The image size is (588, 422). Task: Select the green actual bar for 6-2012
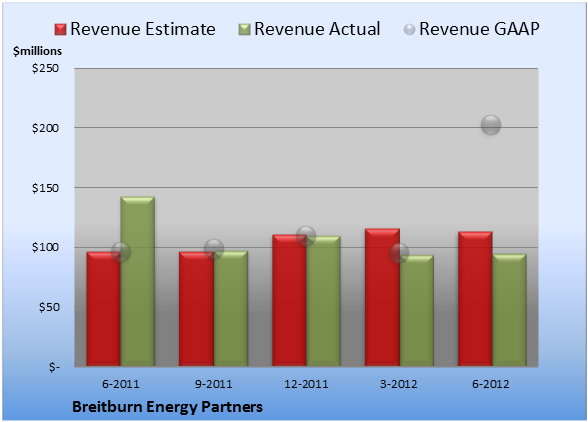(509, 310)
